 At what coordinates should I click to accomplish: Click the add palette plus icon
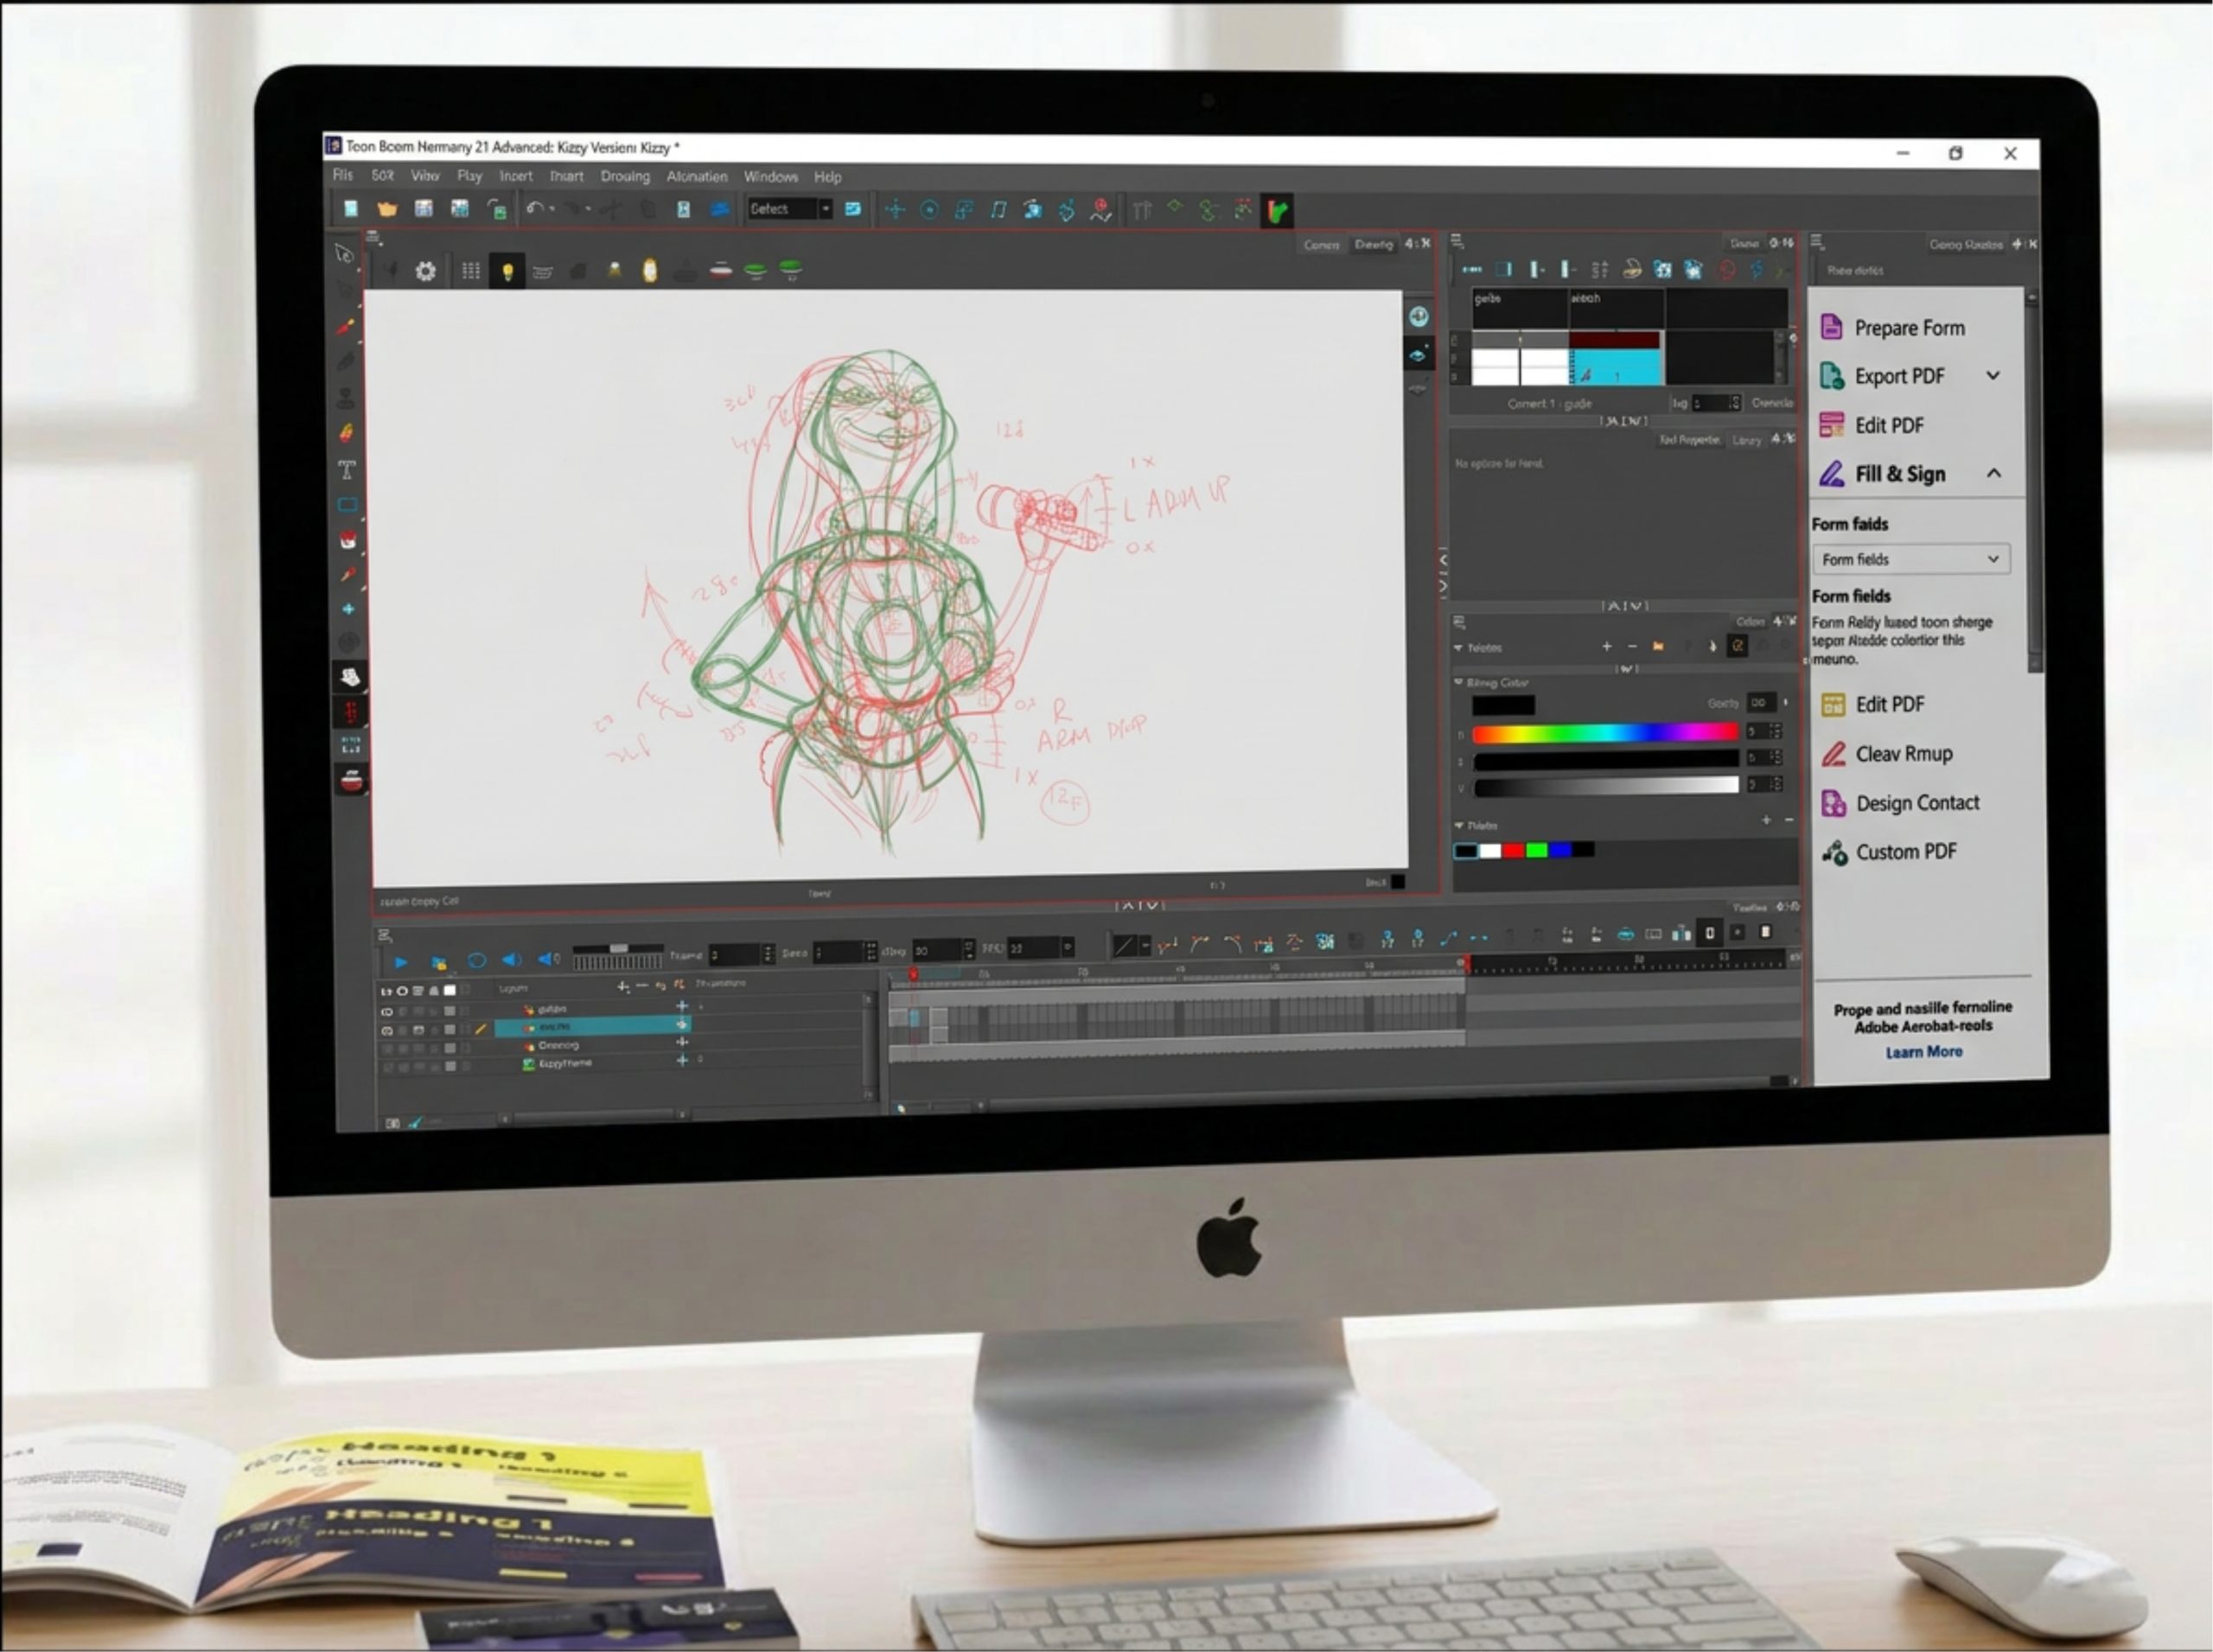(x=1606, y=647)
